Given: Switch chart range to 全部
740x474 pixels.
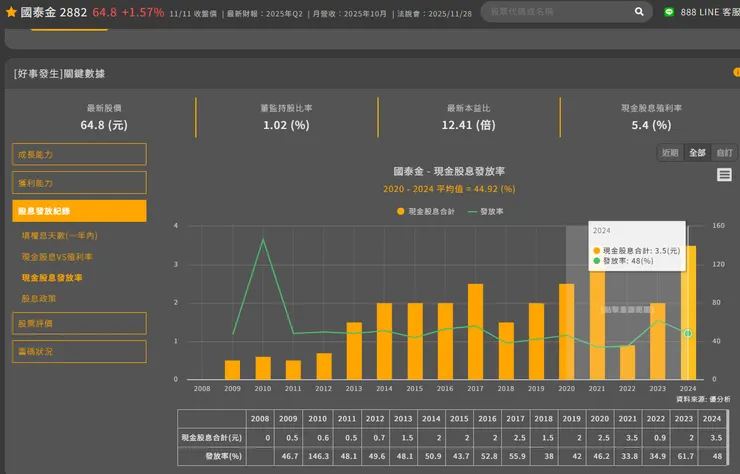Looking at the screenshot, I should [x=697, y=152].
